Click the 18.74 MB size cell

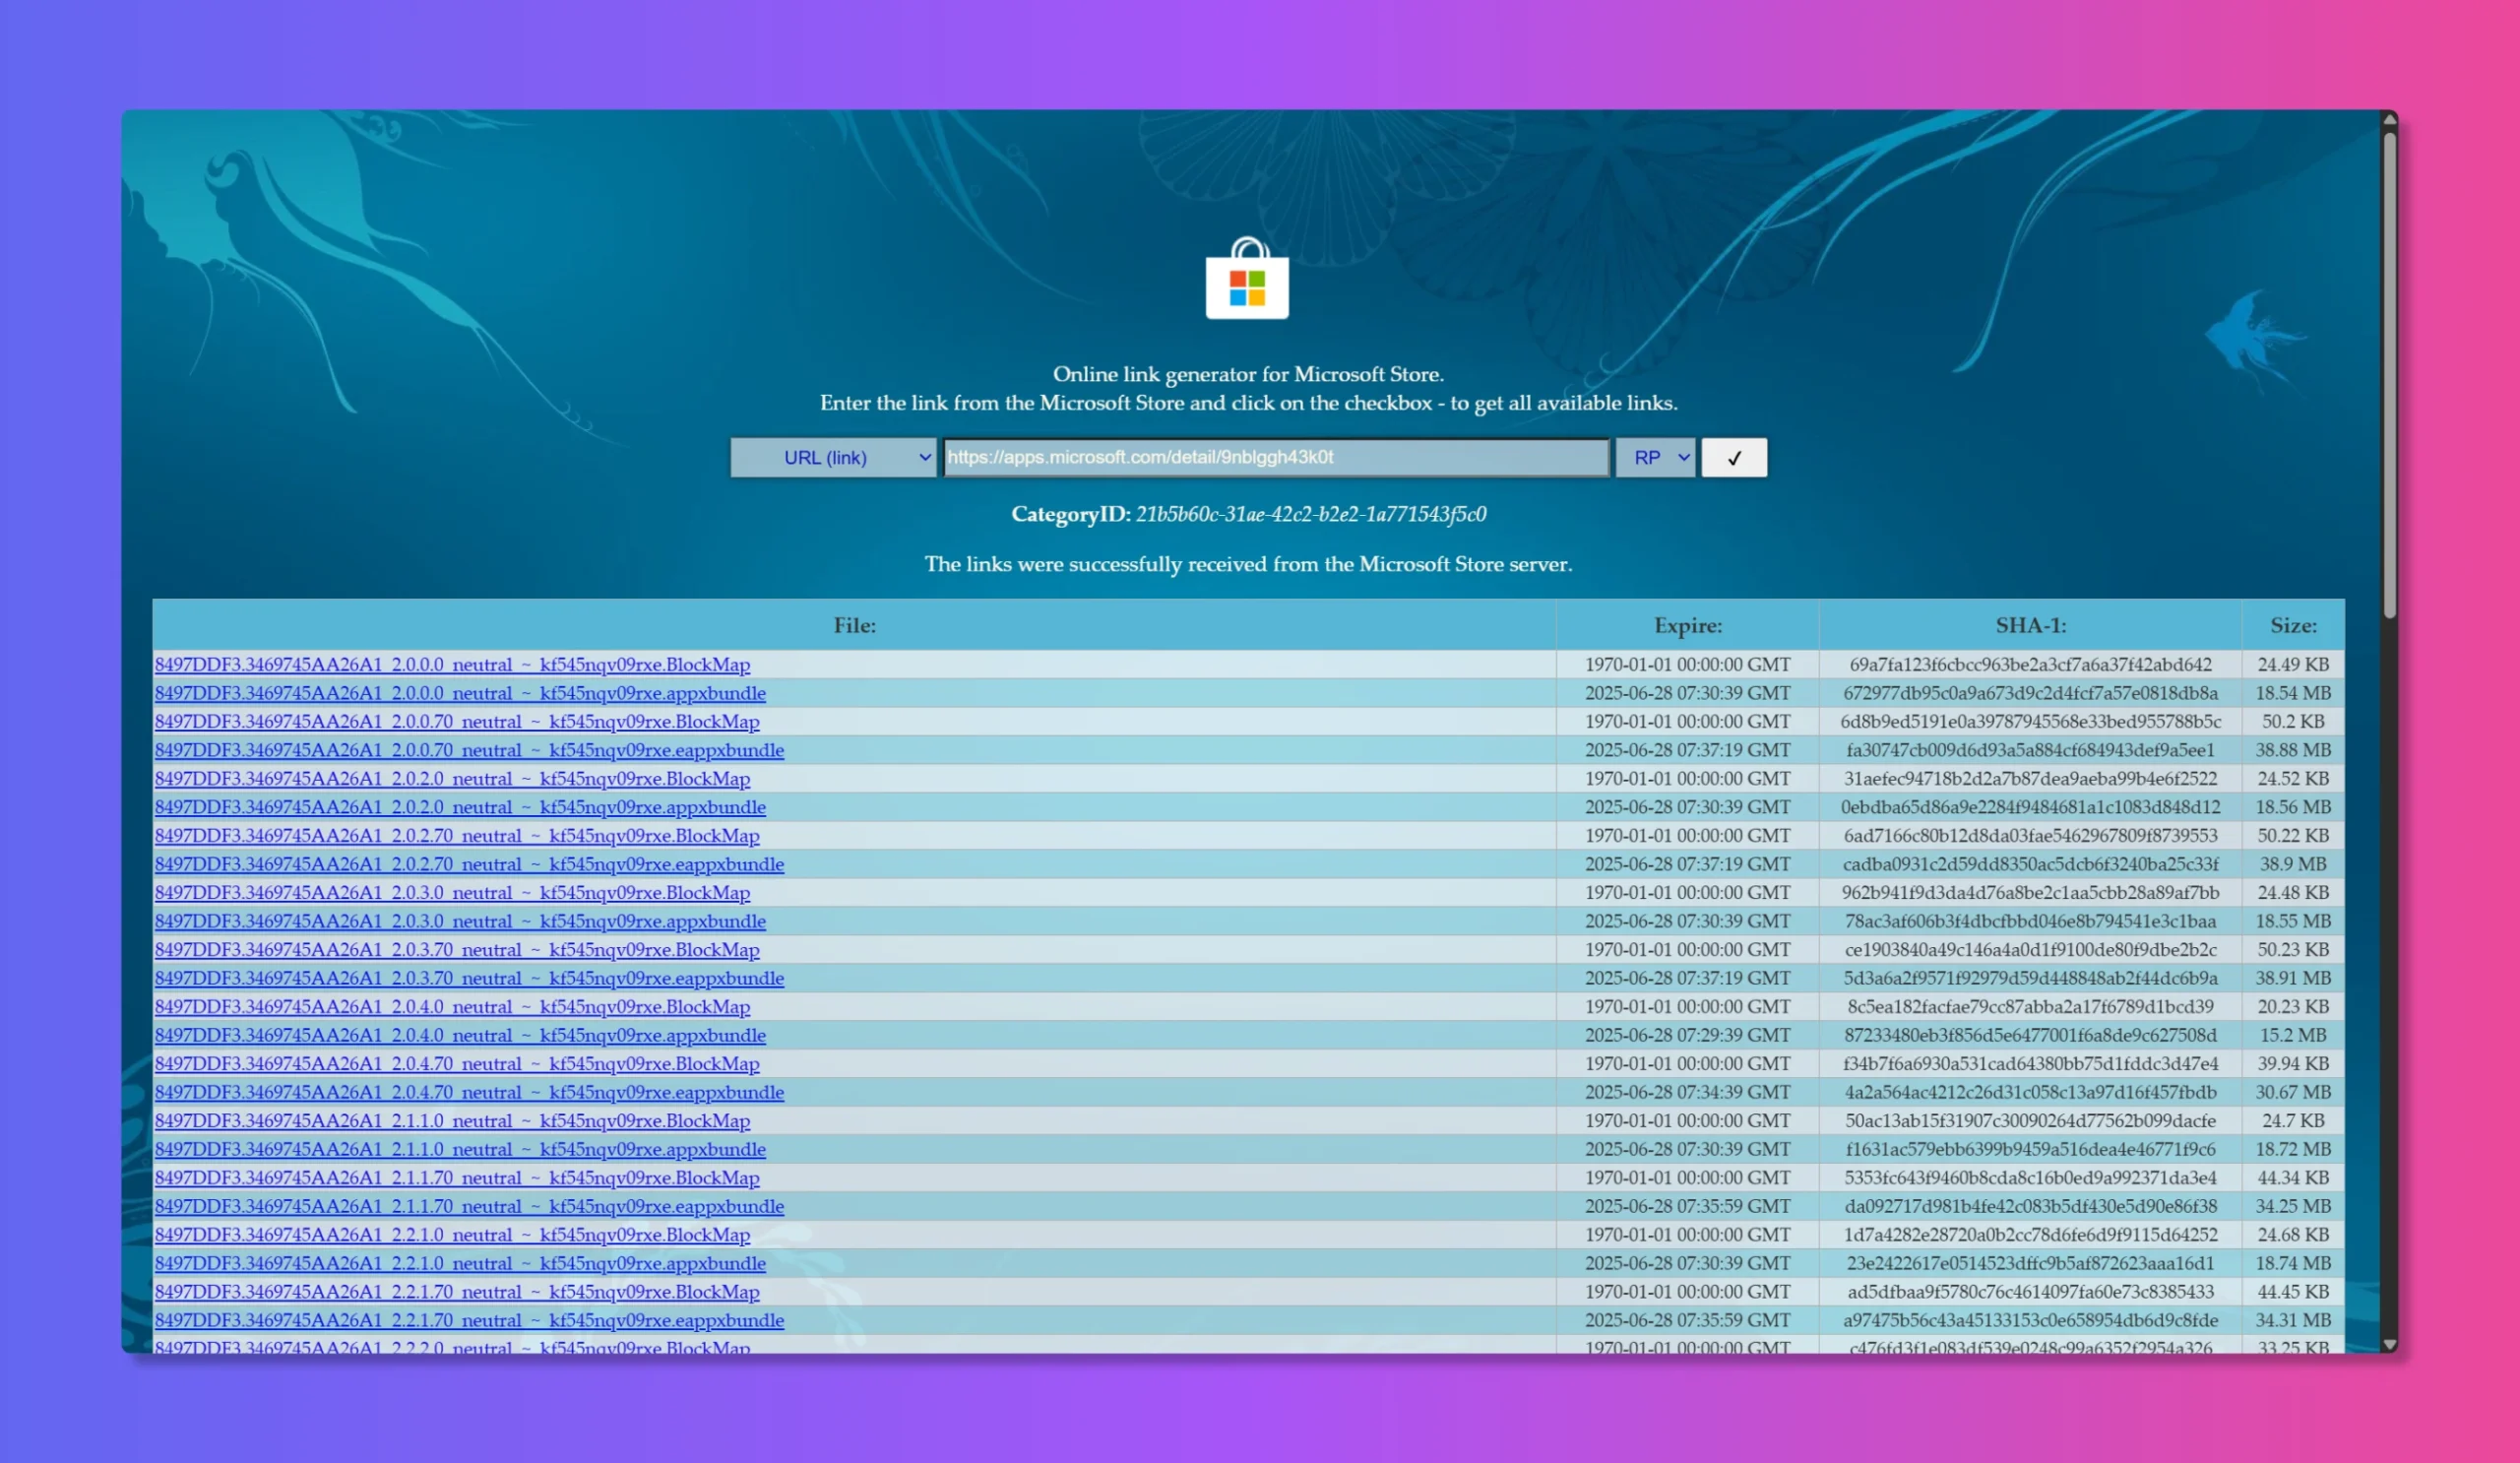pyautogui.click(x=2293, y=1263)
